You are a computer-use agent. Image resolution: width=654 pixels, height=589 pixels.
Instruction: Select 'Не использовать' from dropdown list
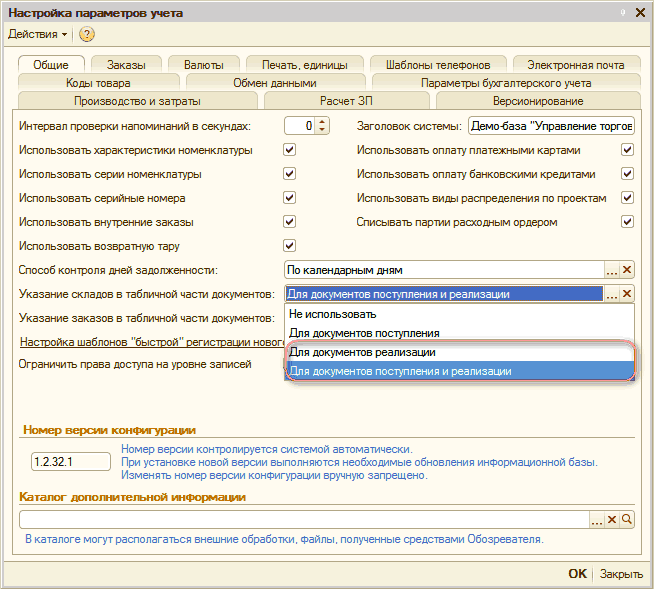click(x=459, y=314)
